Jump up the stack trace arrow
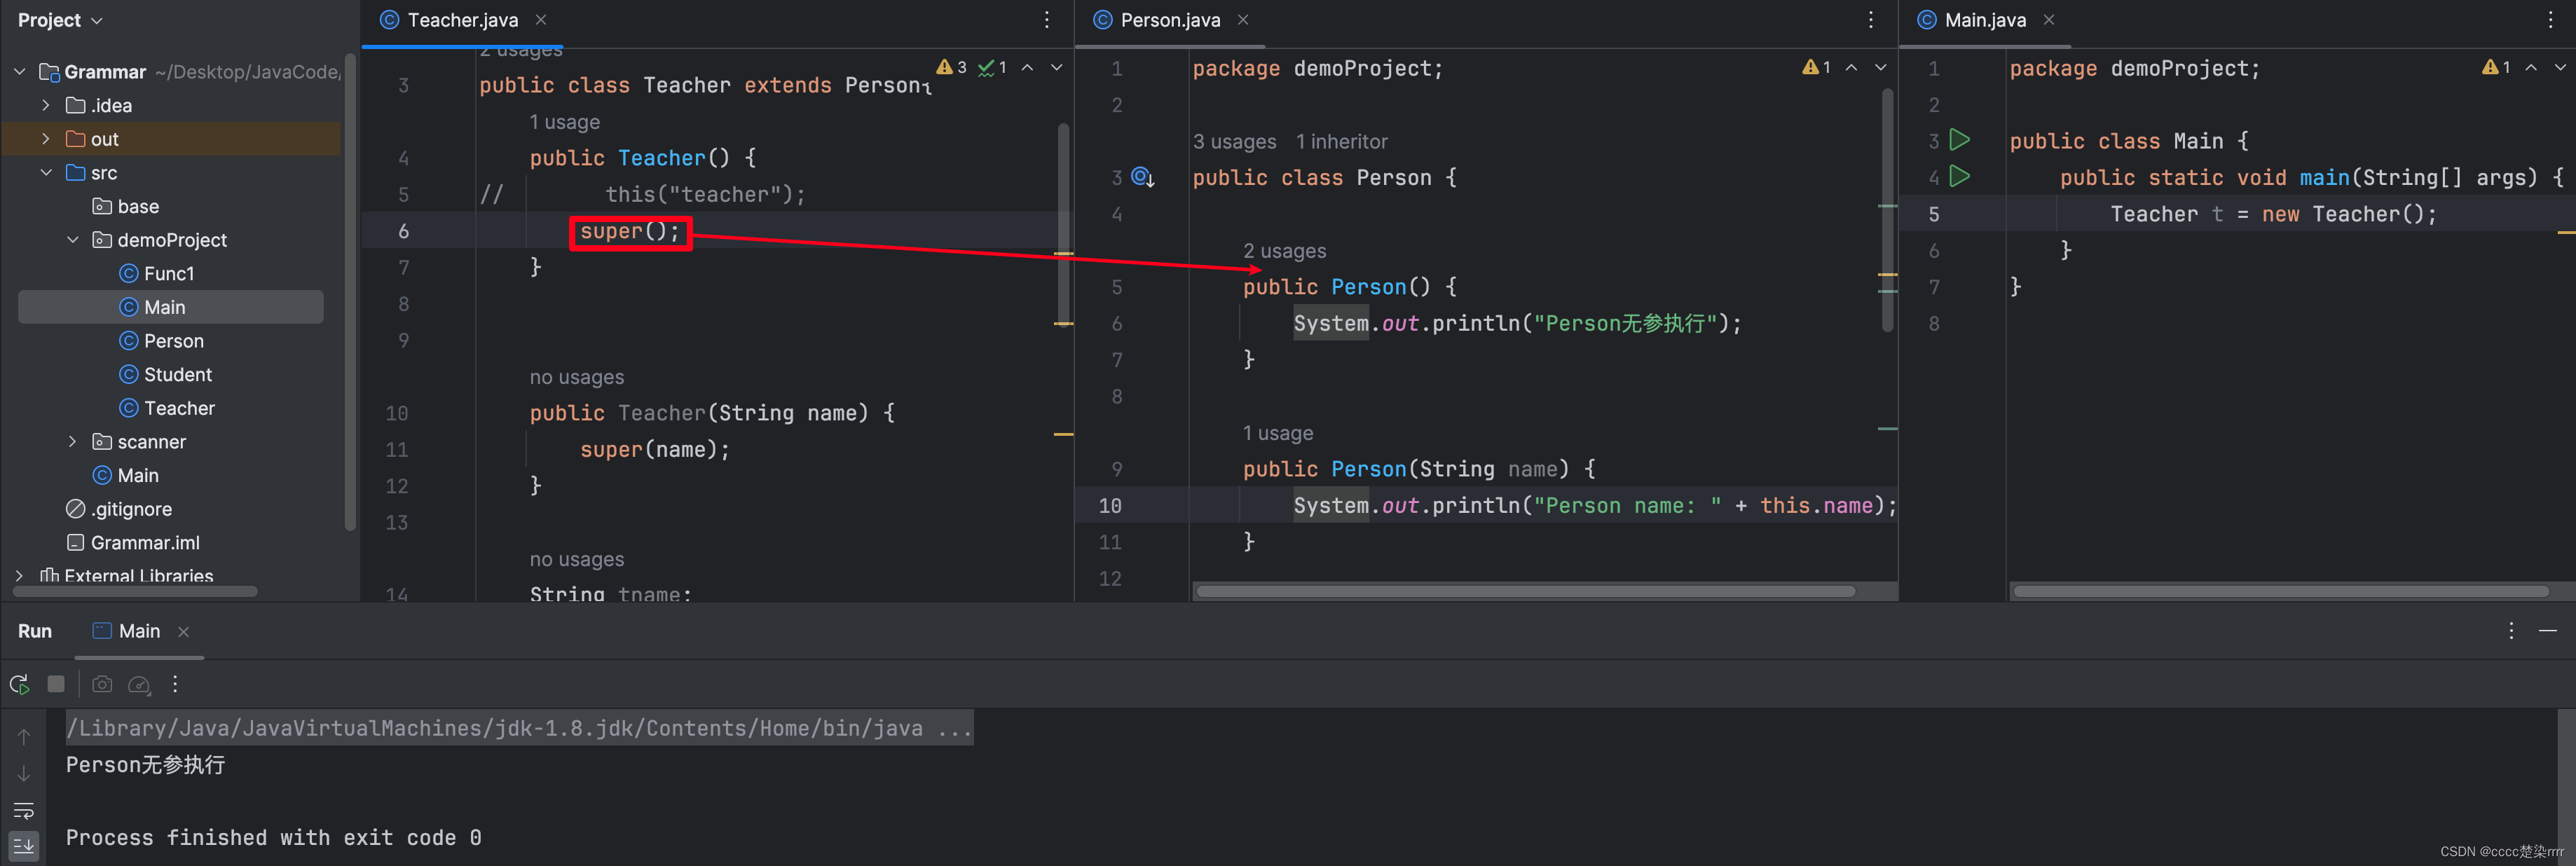The width and height of the screenshot is (2576, 866). point(24,736)
